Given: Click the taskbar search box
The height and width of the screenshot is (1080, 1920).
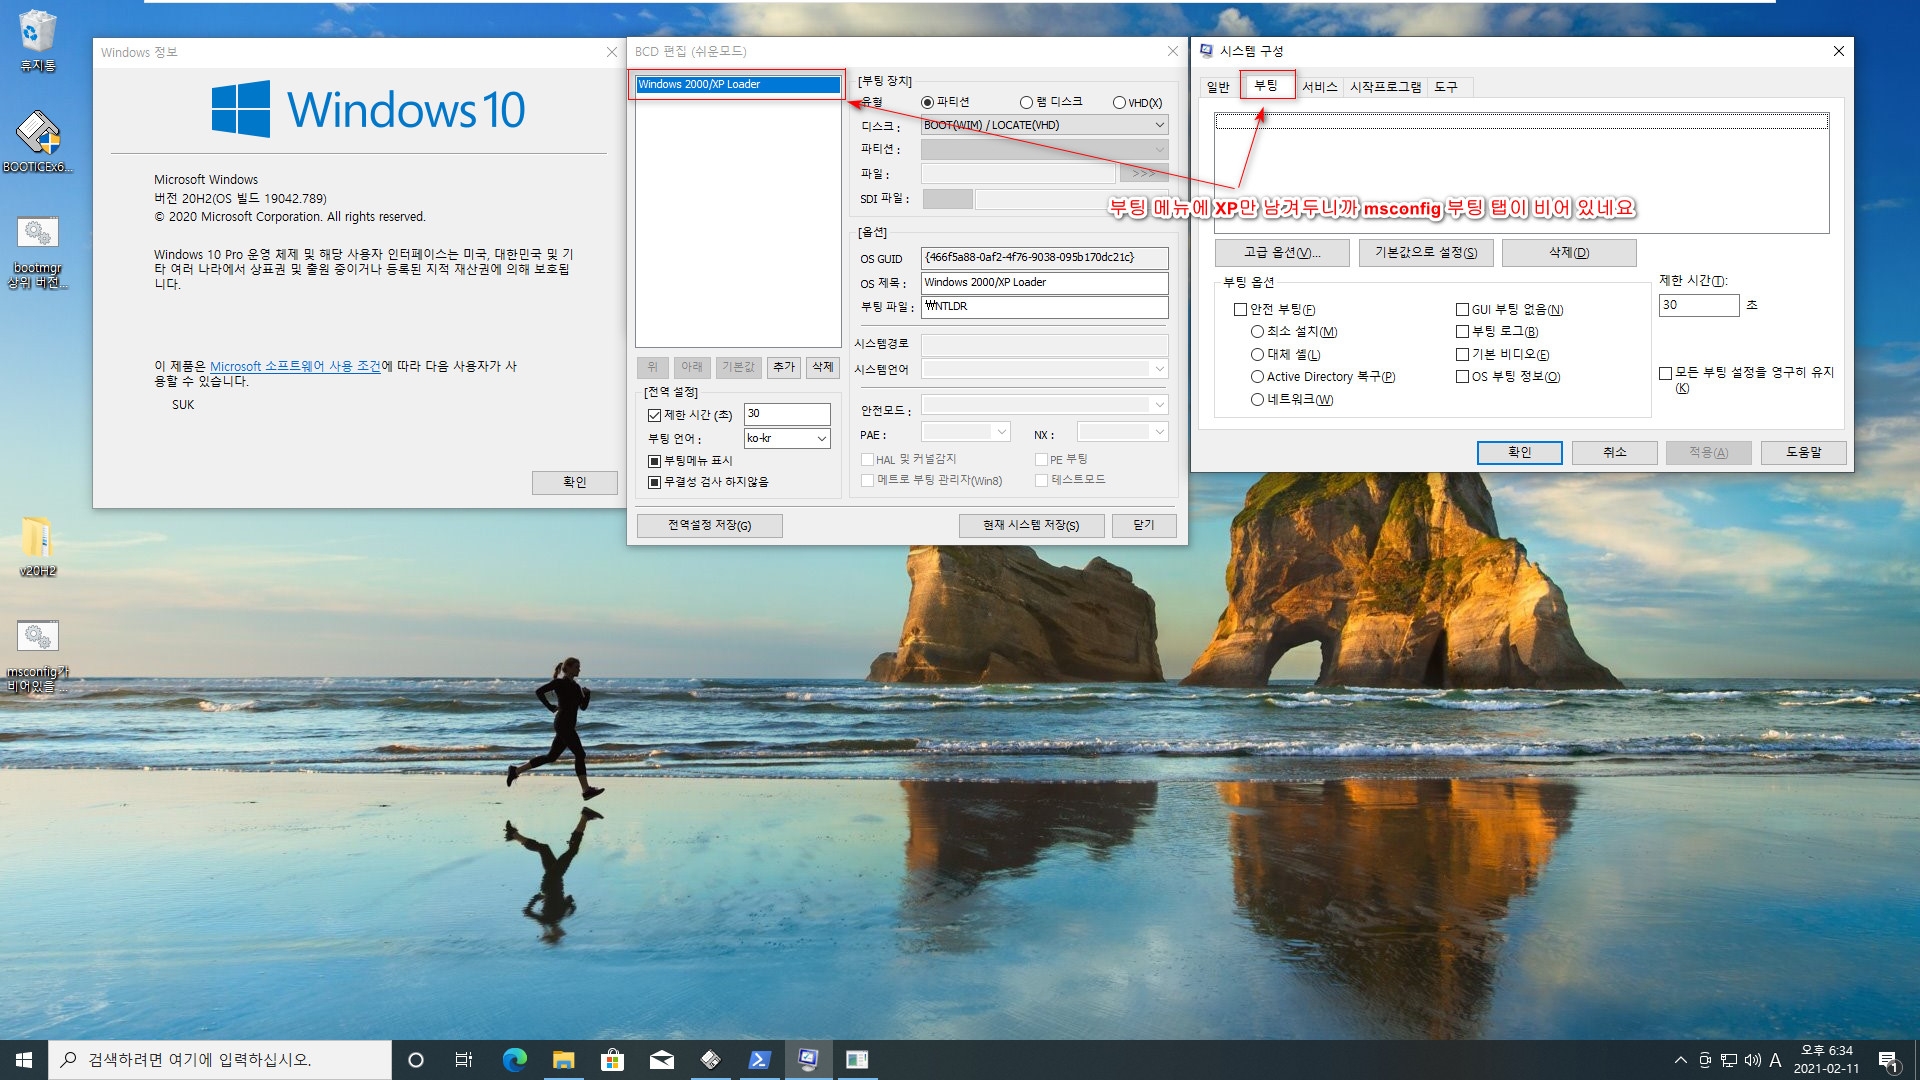Looking at the screenshot, I should (220, 1060).
